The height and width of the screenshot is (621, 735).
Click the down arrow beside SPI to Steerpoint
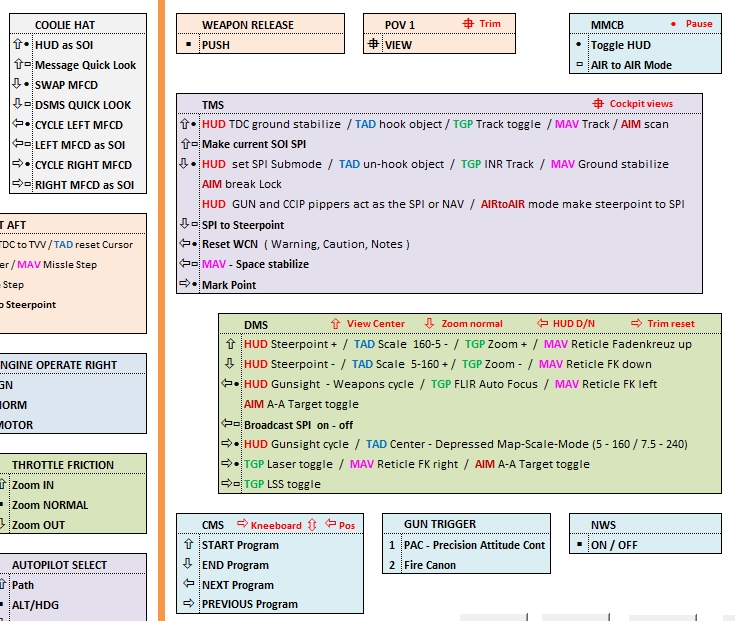click(x=184, y=224)
